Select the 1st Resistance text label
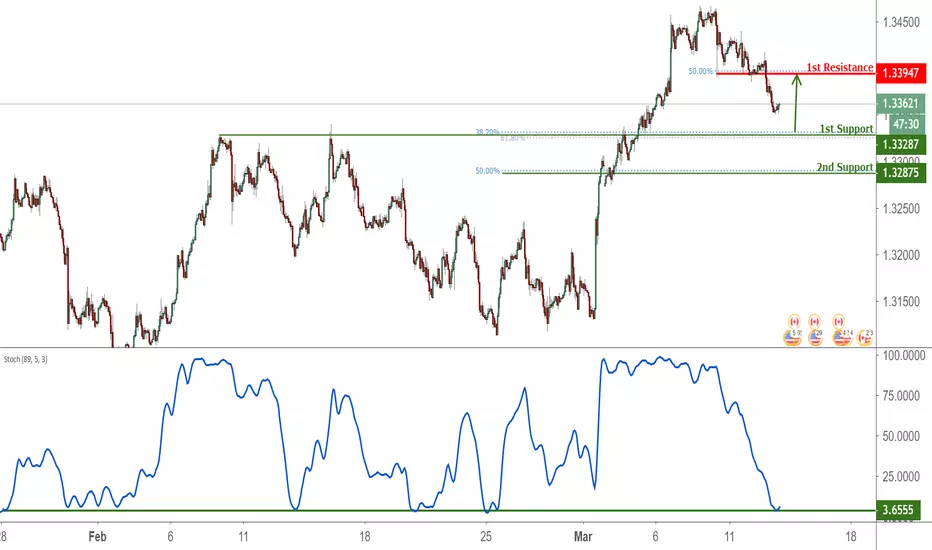This screenshot has height=550, width=932. coord(840,67)
